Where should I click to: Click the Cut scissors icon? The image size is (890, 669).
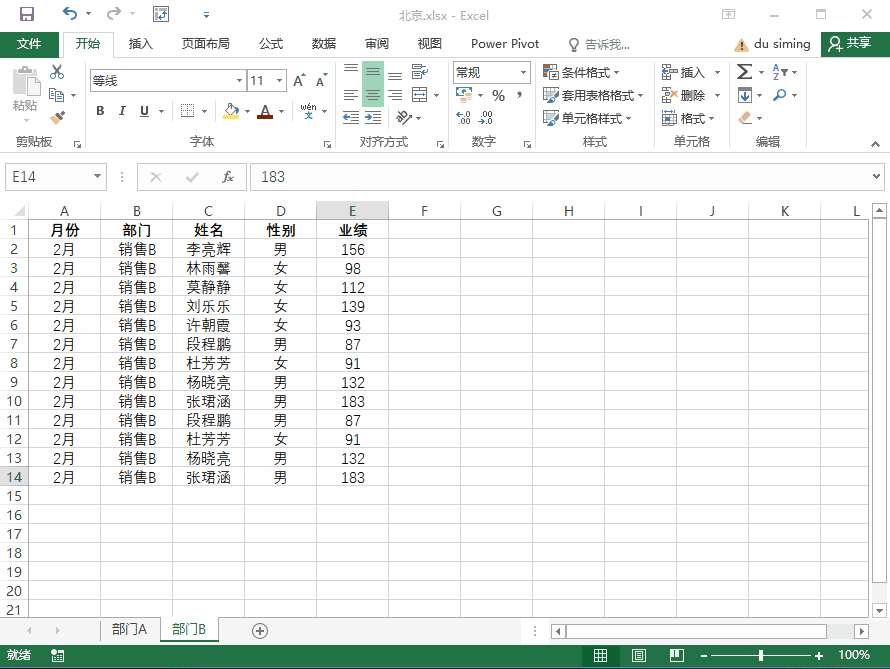click(57, 72)
